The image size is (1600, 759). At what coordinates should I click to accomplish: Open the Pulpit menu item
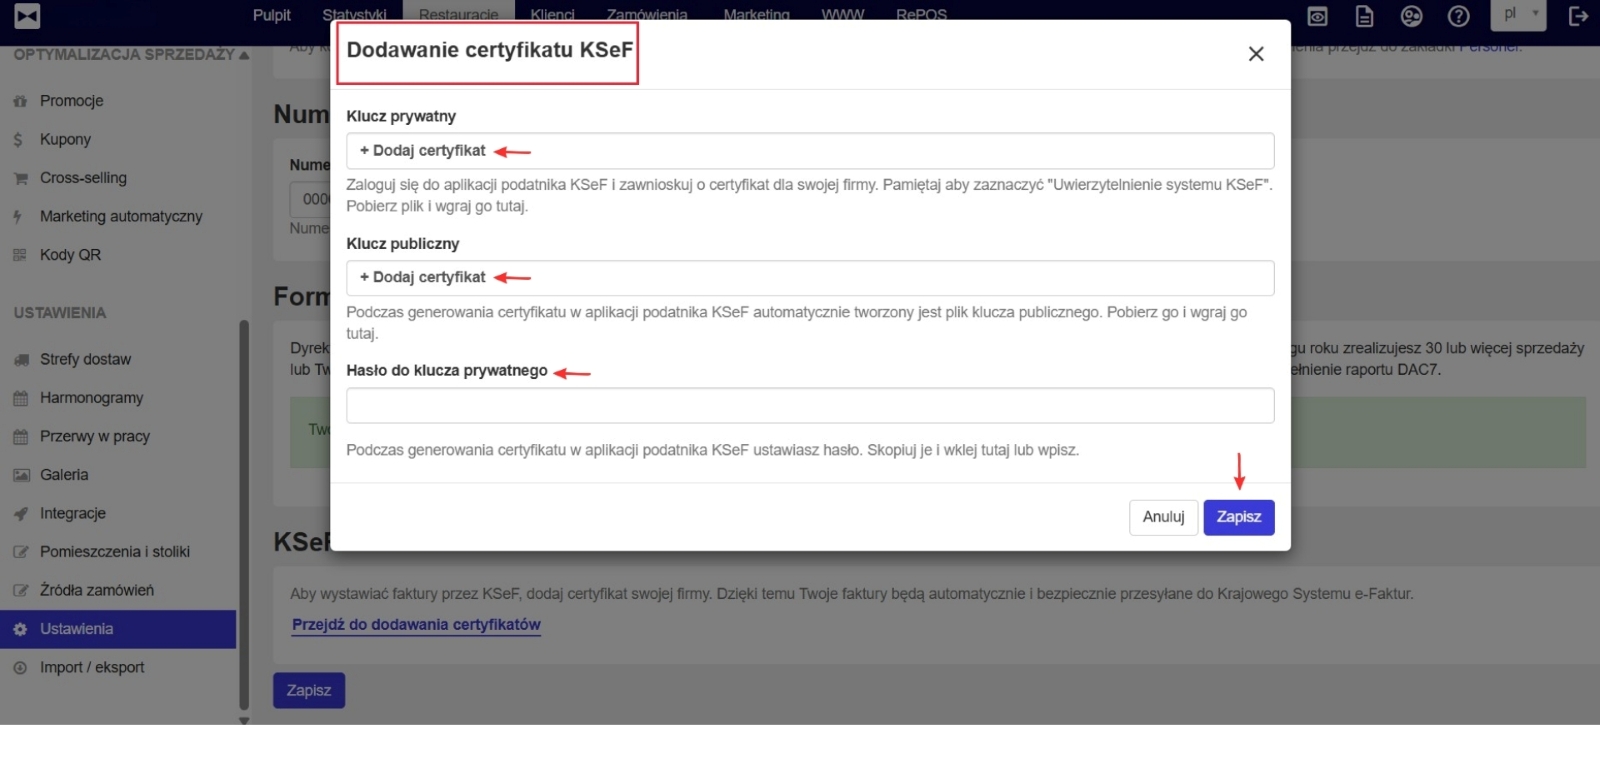click(x=271, y=15)
